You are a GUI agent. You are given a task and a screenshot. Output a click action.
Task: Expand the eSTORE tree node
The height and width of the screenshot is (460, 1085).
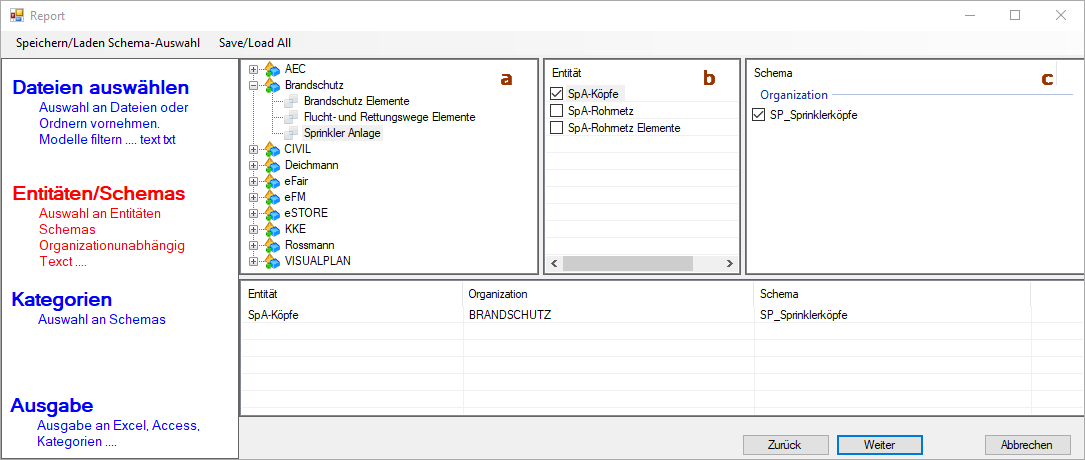click(x=253, y=212)
